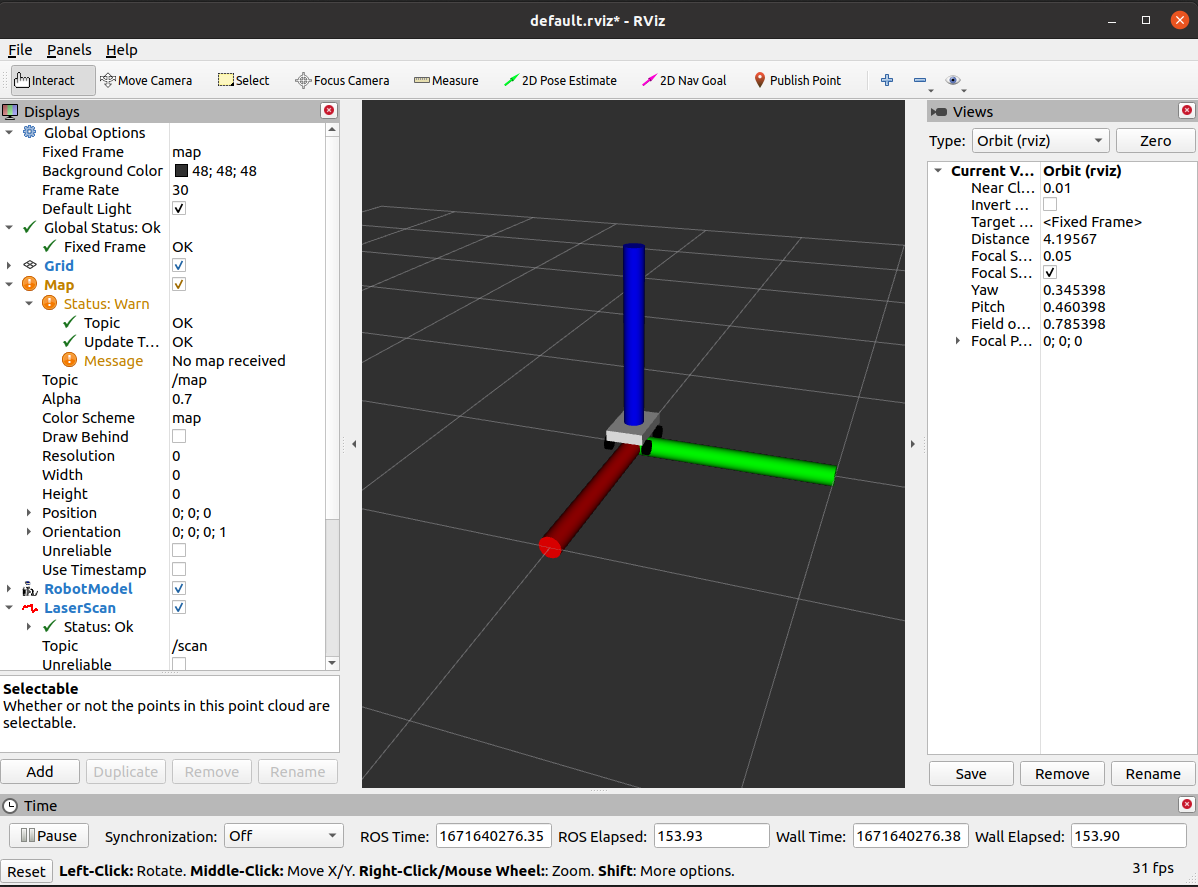1198x887 pixels.
Task: Pick the Measure tool
Action: [446, 80]
